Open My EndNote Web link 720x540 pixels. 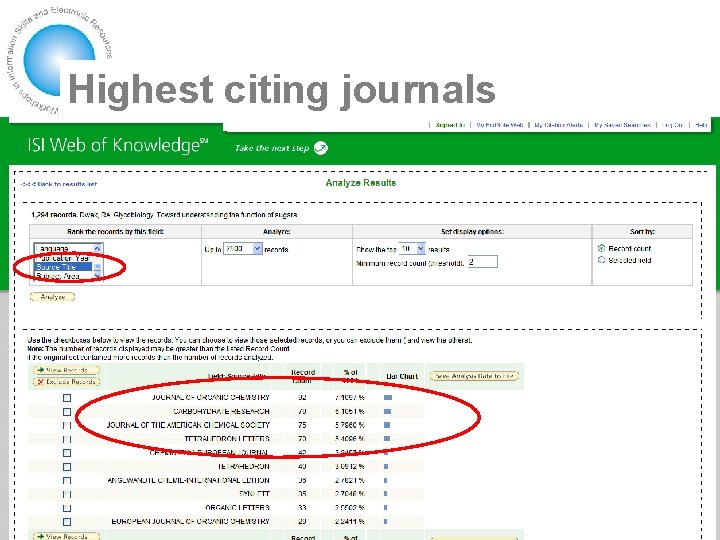500,125
